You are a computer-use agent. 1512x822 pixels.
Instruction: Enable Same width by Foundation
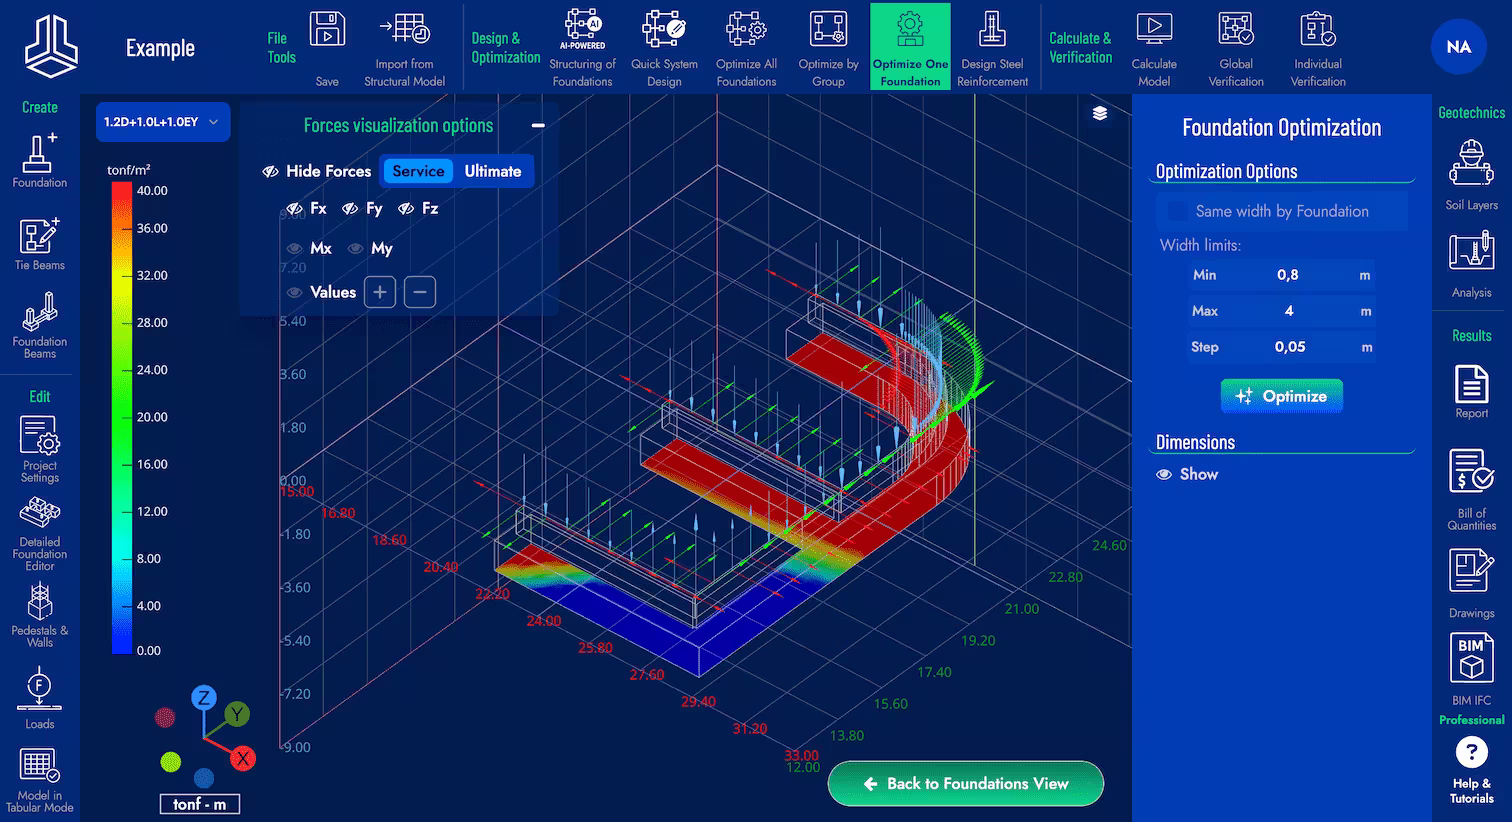pos(1176,211)
